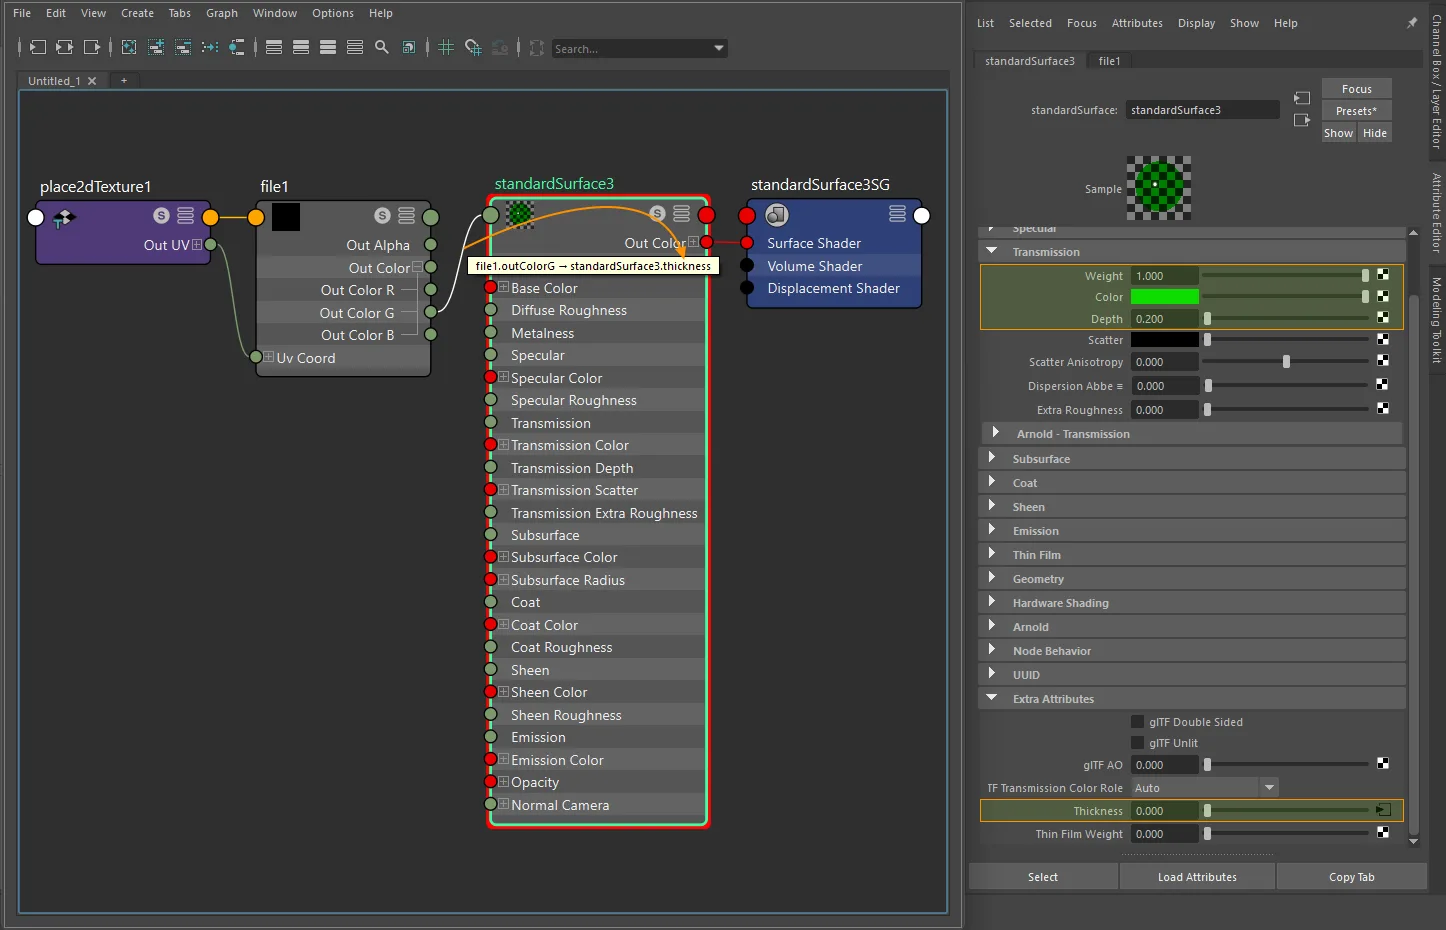The width and height of the screenshot is (1446, 930).
Task: Click the pin icon in Attribute Editor
Action: (1412, 23)
